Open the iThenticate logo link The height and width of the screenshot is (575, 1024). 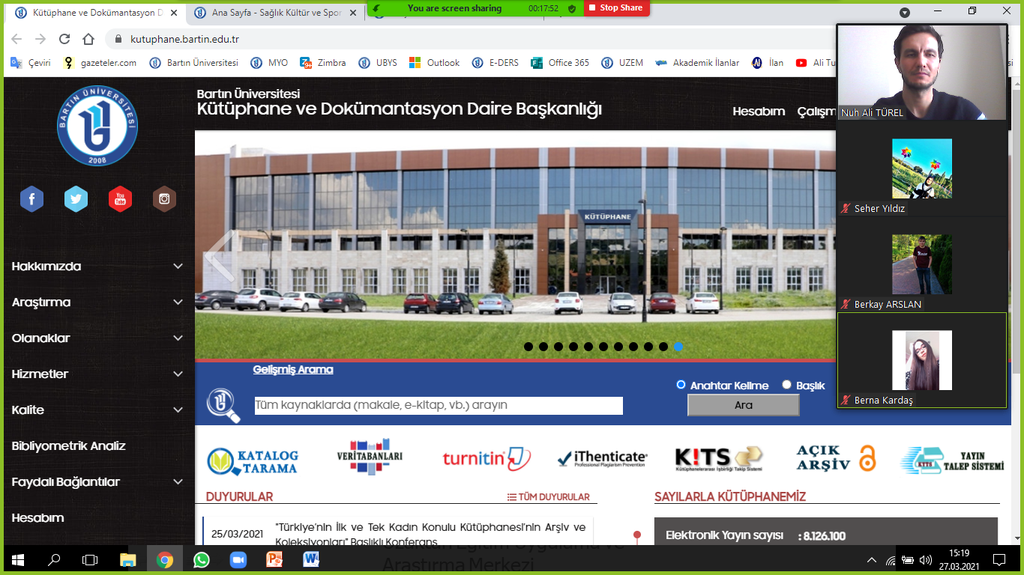pos(602,459)
